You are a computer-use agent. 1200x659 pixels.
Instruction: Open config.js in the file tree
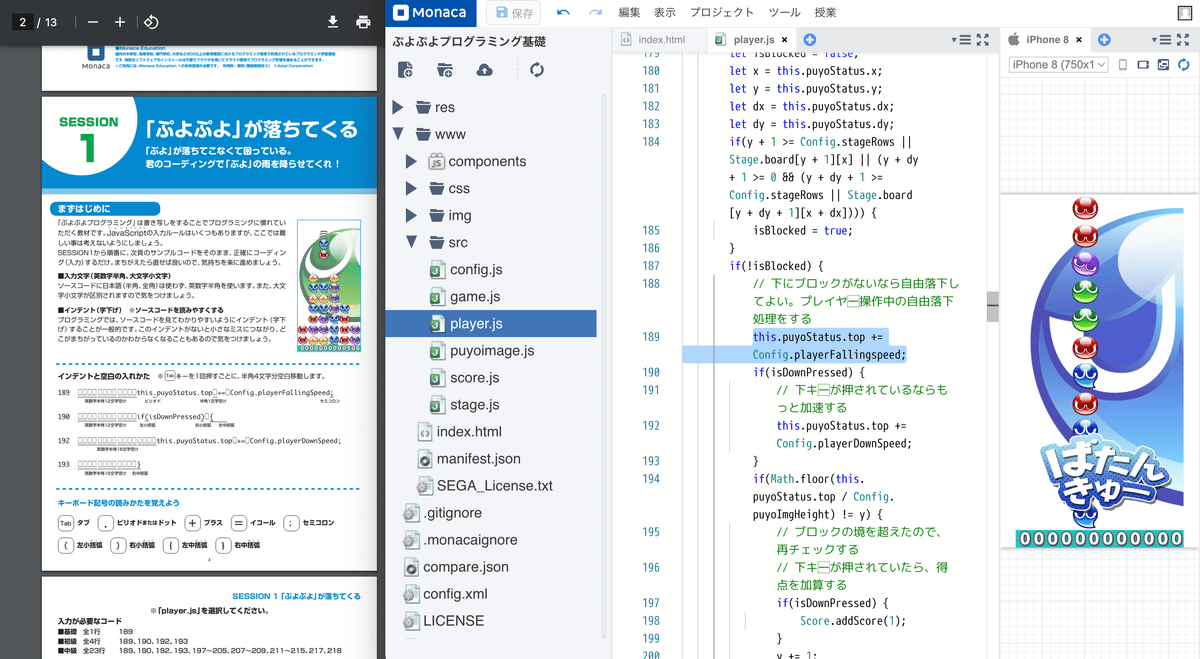click(x=476, y=270)
